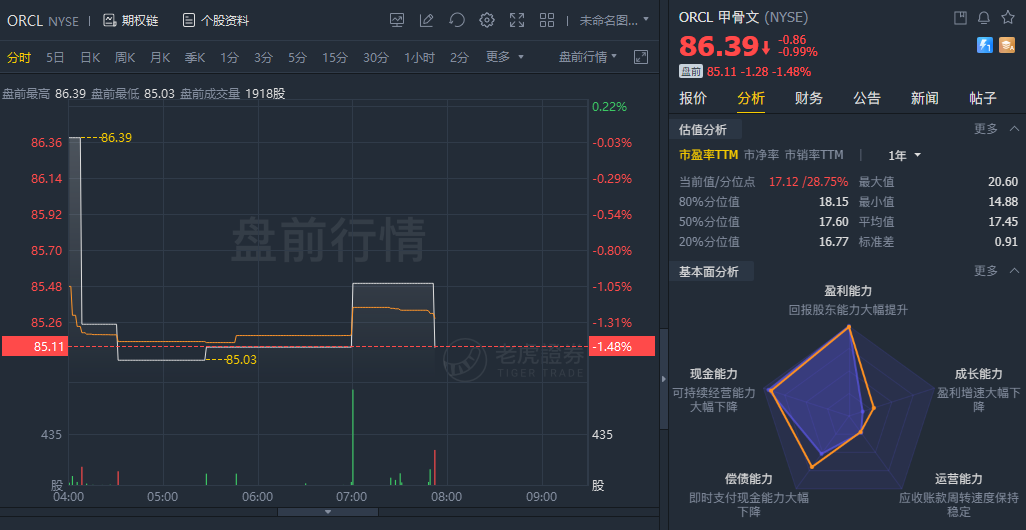Click the chart indicator icon in toolbar

tap(397, 20)
